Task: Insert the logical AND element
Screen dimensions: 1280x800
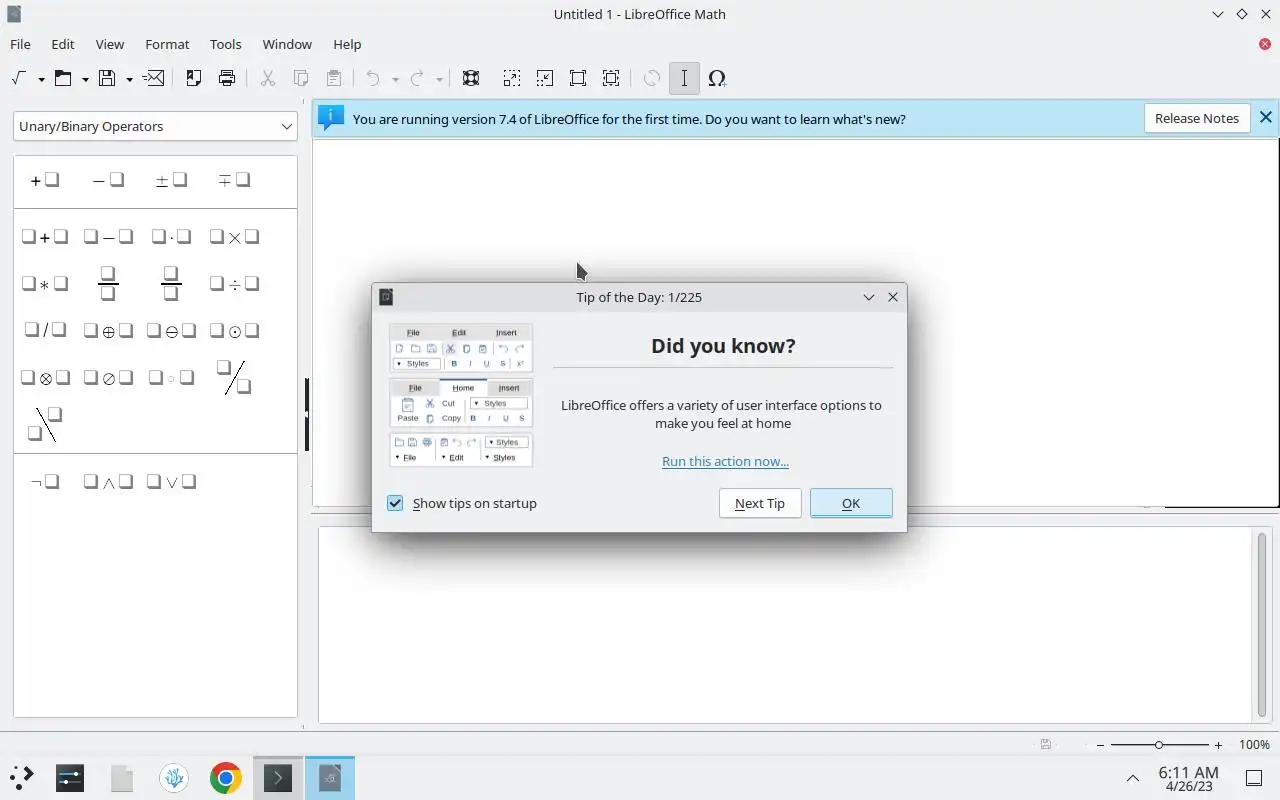Action: tap(108, 482)
